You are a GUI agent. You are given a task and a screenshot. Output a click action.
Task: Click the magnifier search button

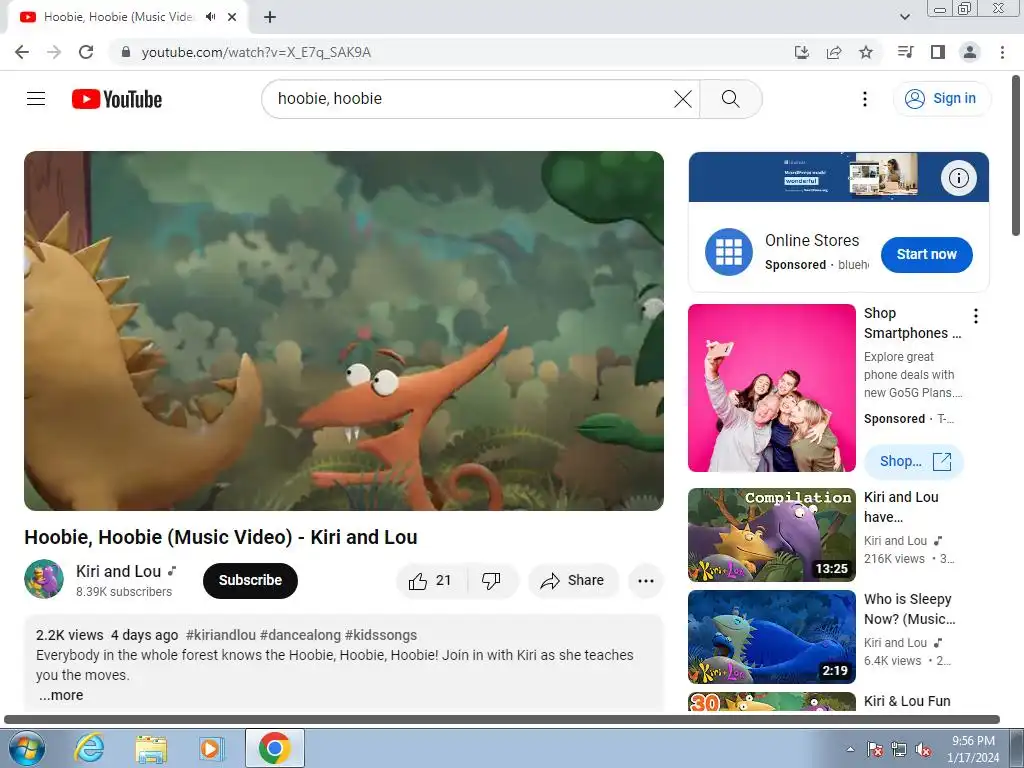pyautogui.click(x=730, y=99)
